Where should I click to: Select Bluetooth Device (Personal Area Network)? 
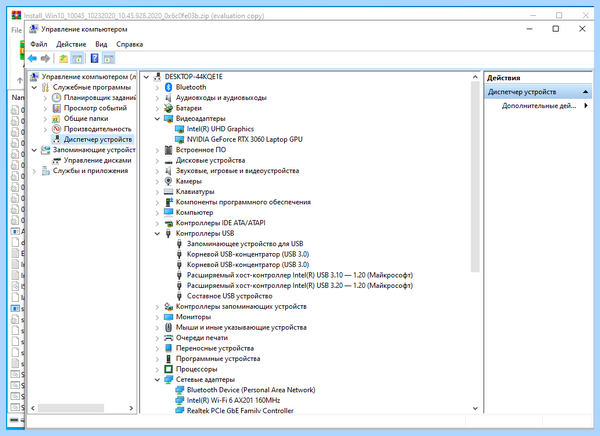tap(251, 390)
